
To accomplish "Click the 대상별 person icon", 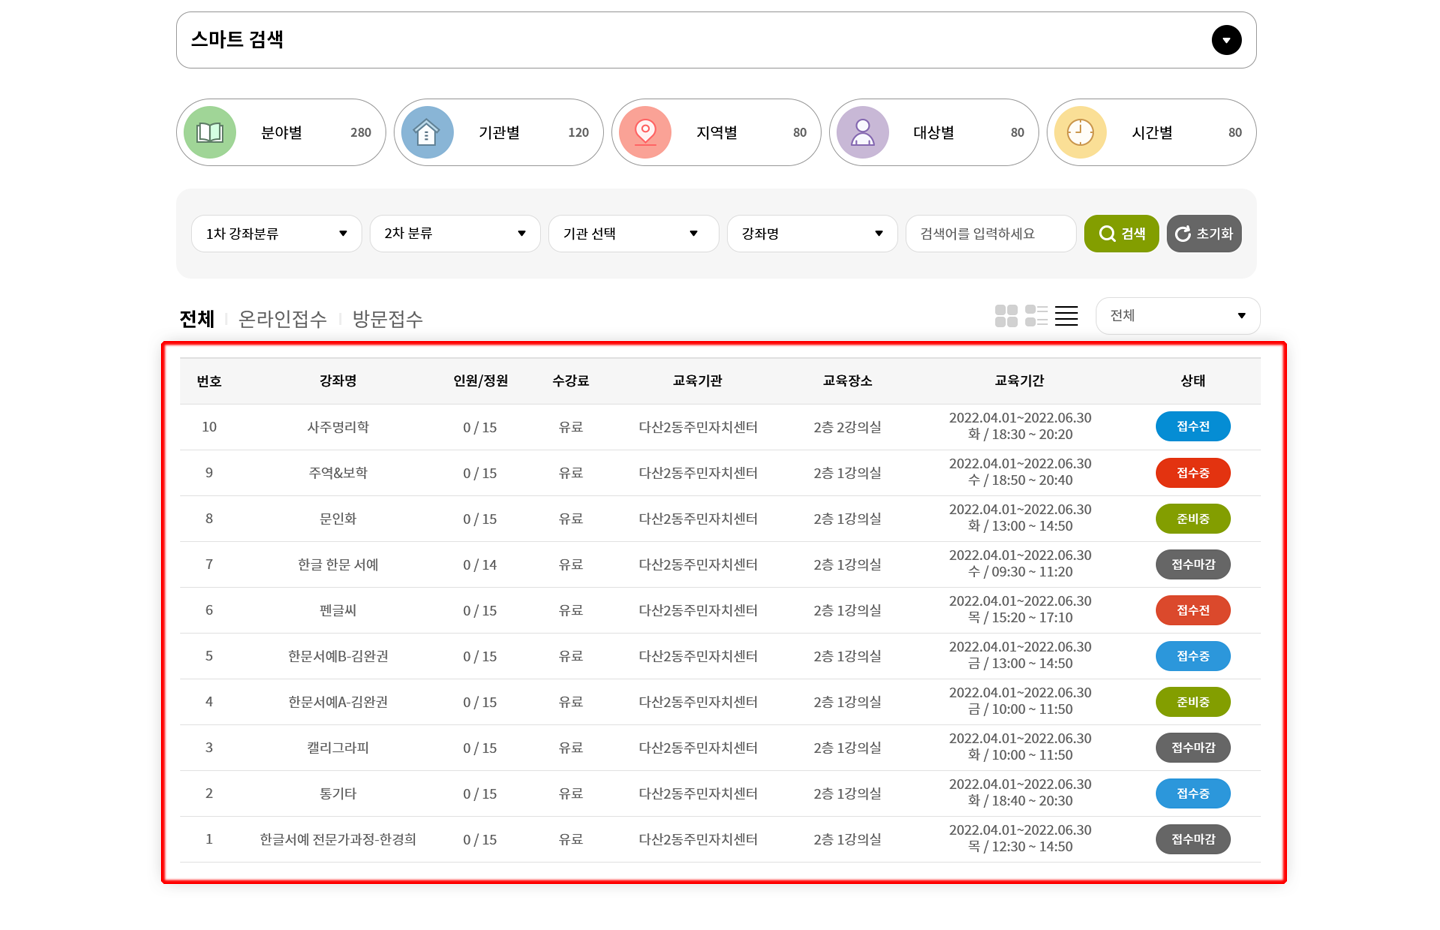I will pos(863,132).
